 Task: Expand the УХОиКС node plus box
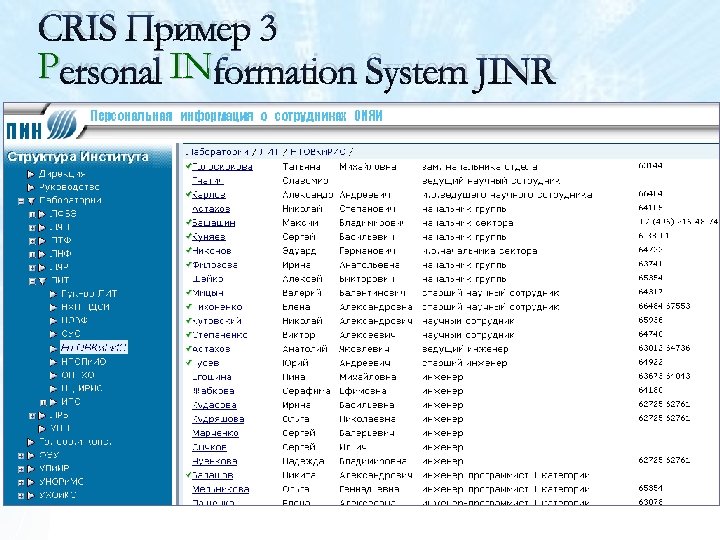(21, 496)
